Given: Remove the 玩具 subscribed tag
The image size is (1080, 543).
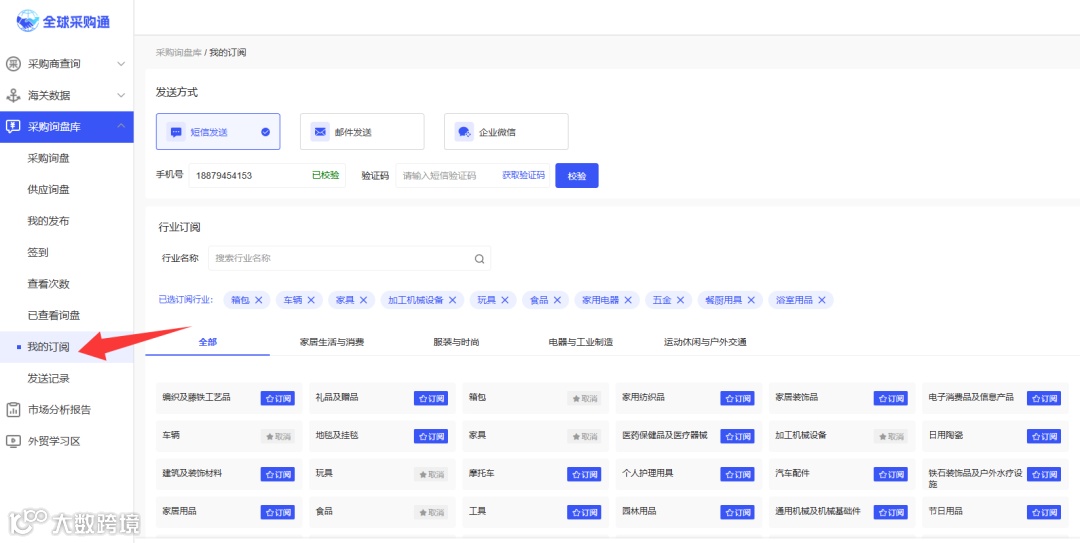Looking at the screenshot, I should [505, 300].
